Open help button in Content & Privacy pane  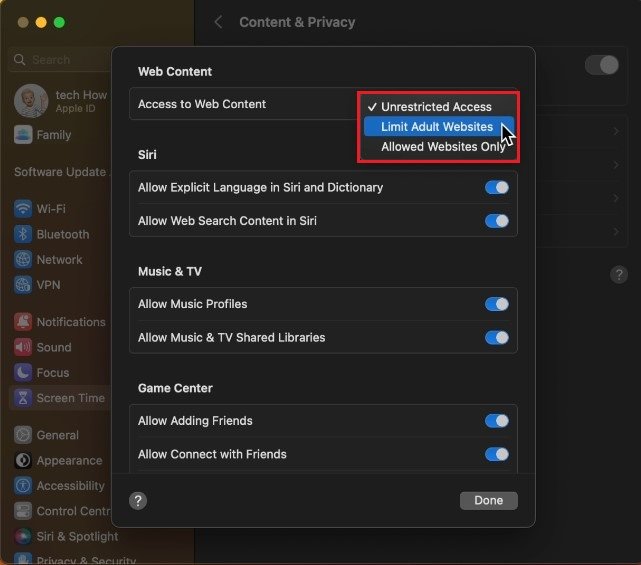(x=619, y=274)
